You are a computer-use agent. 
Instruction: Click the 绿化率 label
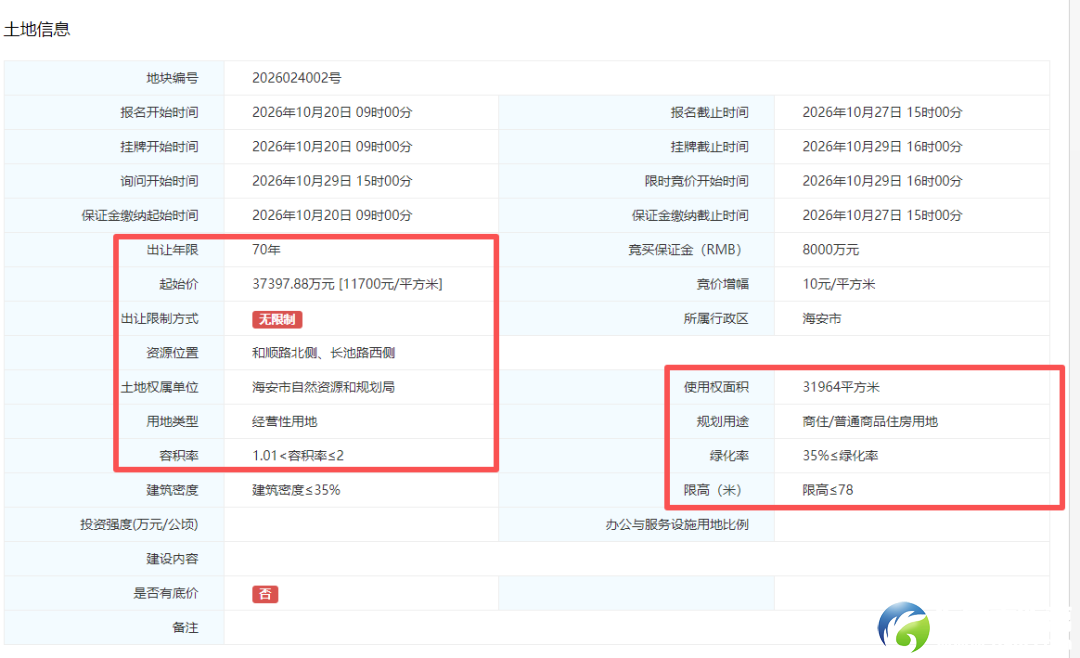729,456
